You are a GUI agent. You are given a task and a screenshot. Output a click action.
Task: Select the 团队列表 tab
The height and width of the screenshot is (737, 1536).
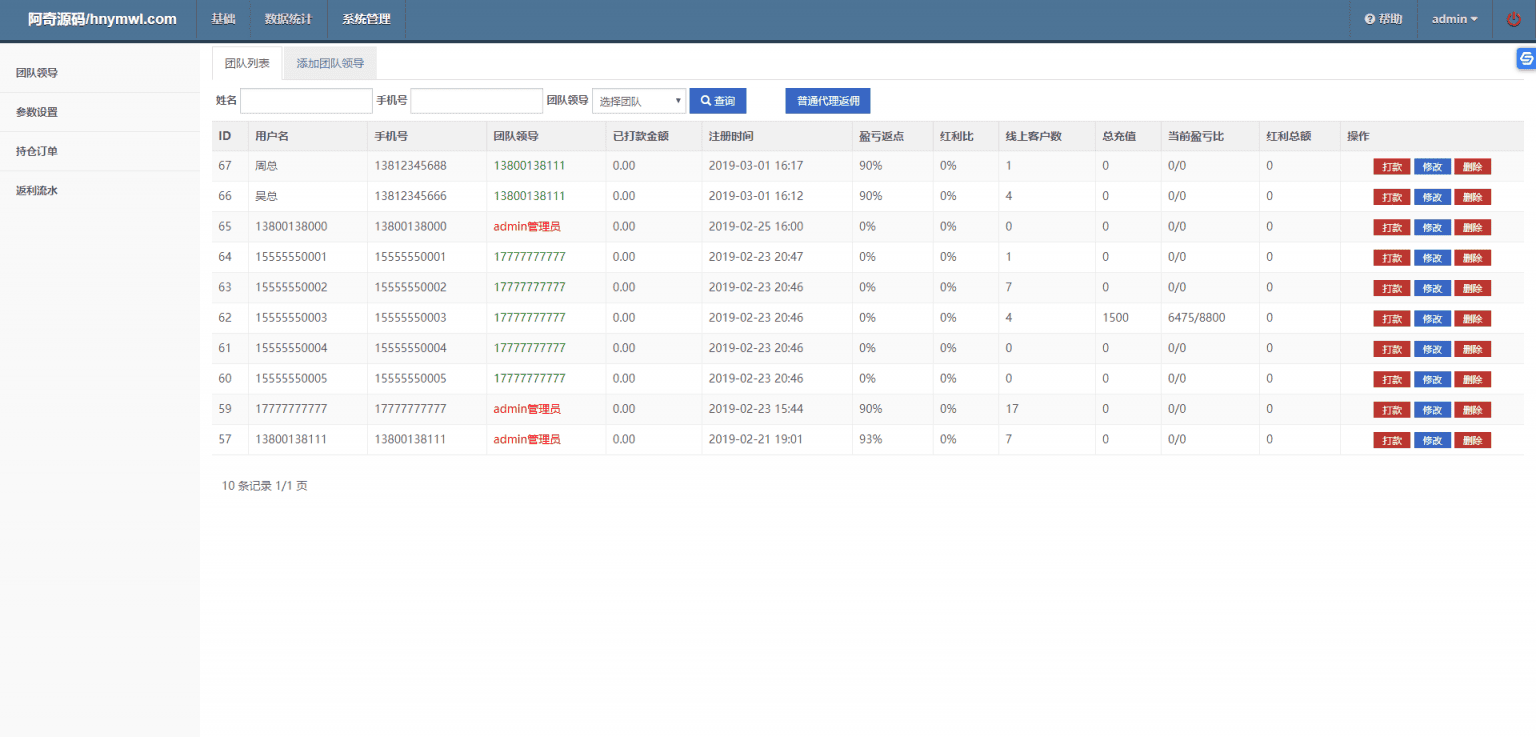[245, 62]
